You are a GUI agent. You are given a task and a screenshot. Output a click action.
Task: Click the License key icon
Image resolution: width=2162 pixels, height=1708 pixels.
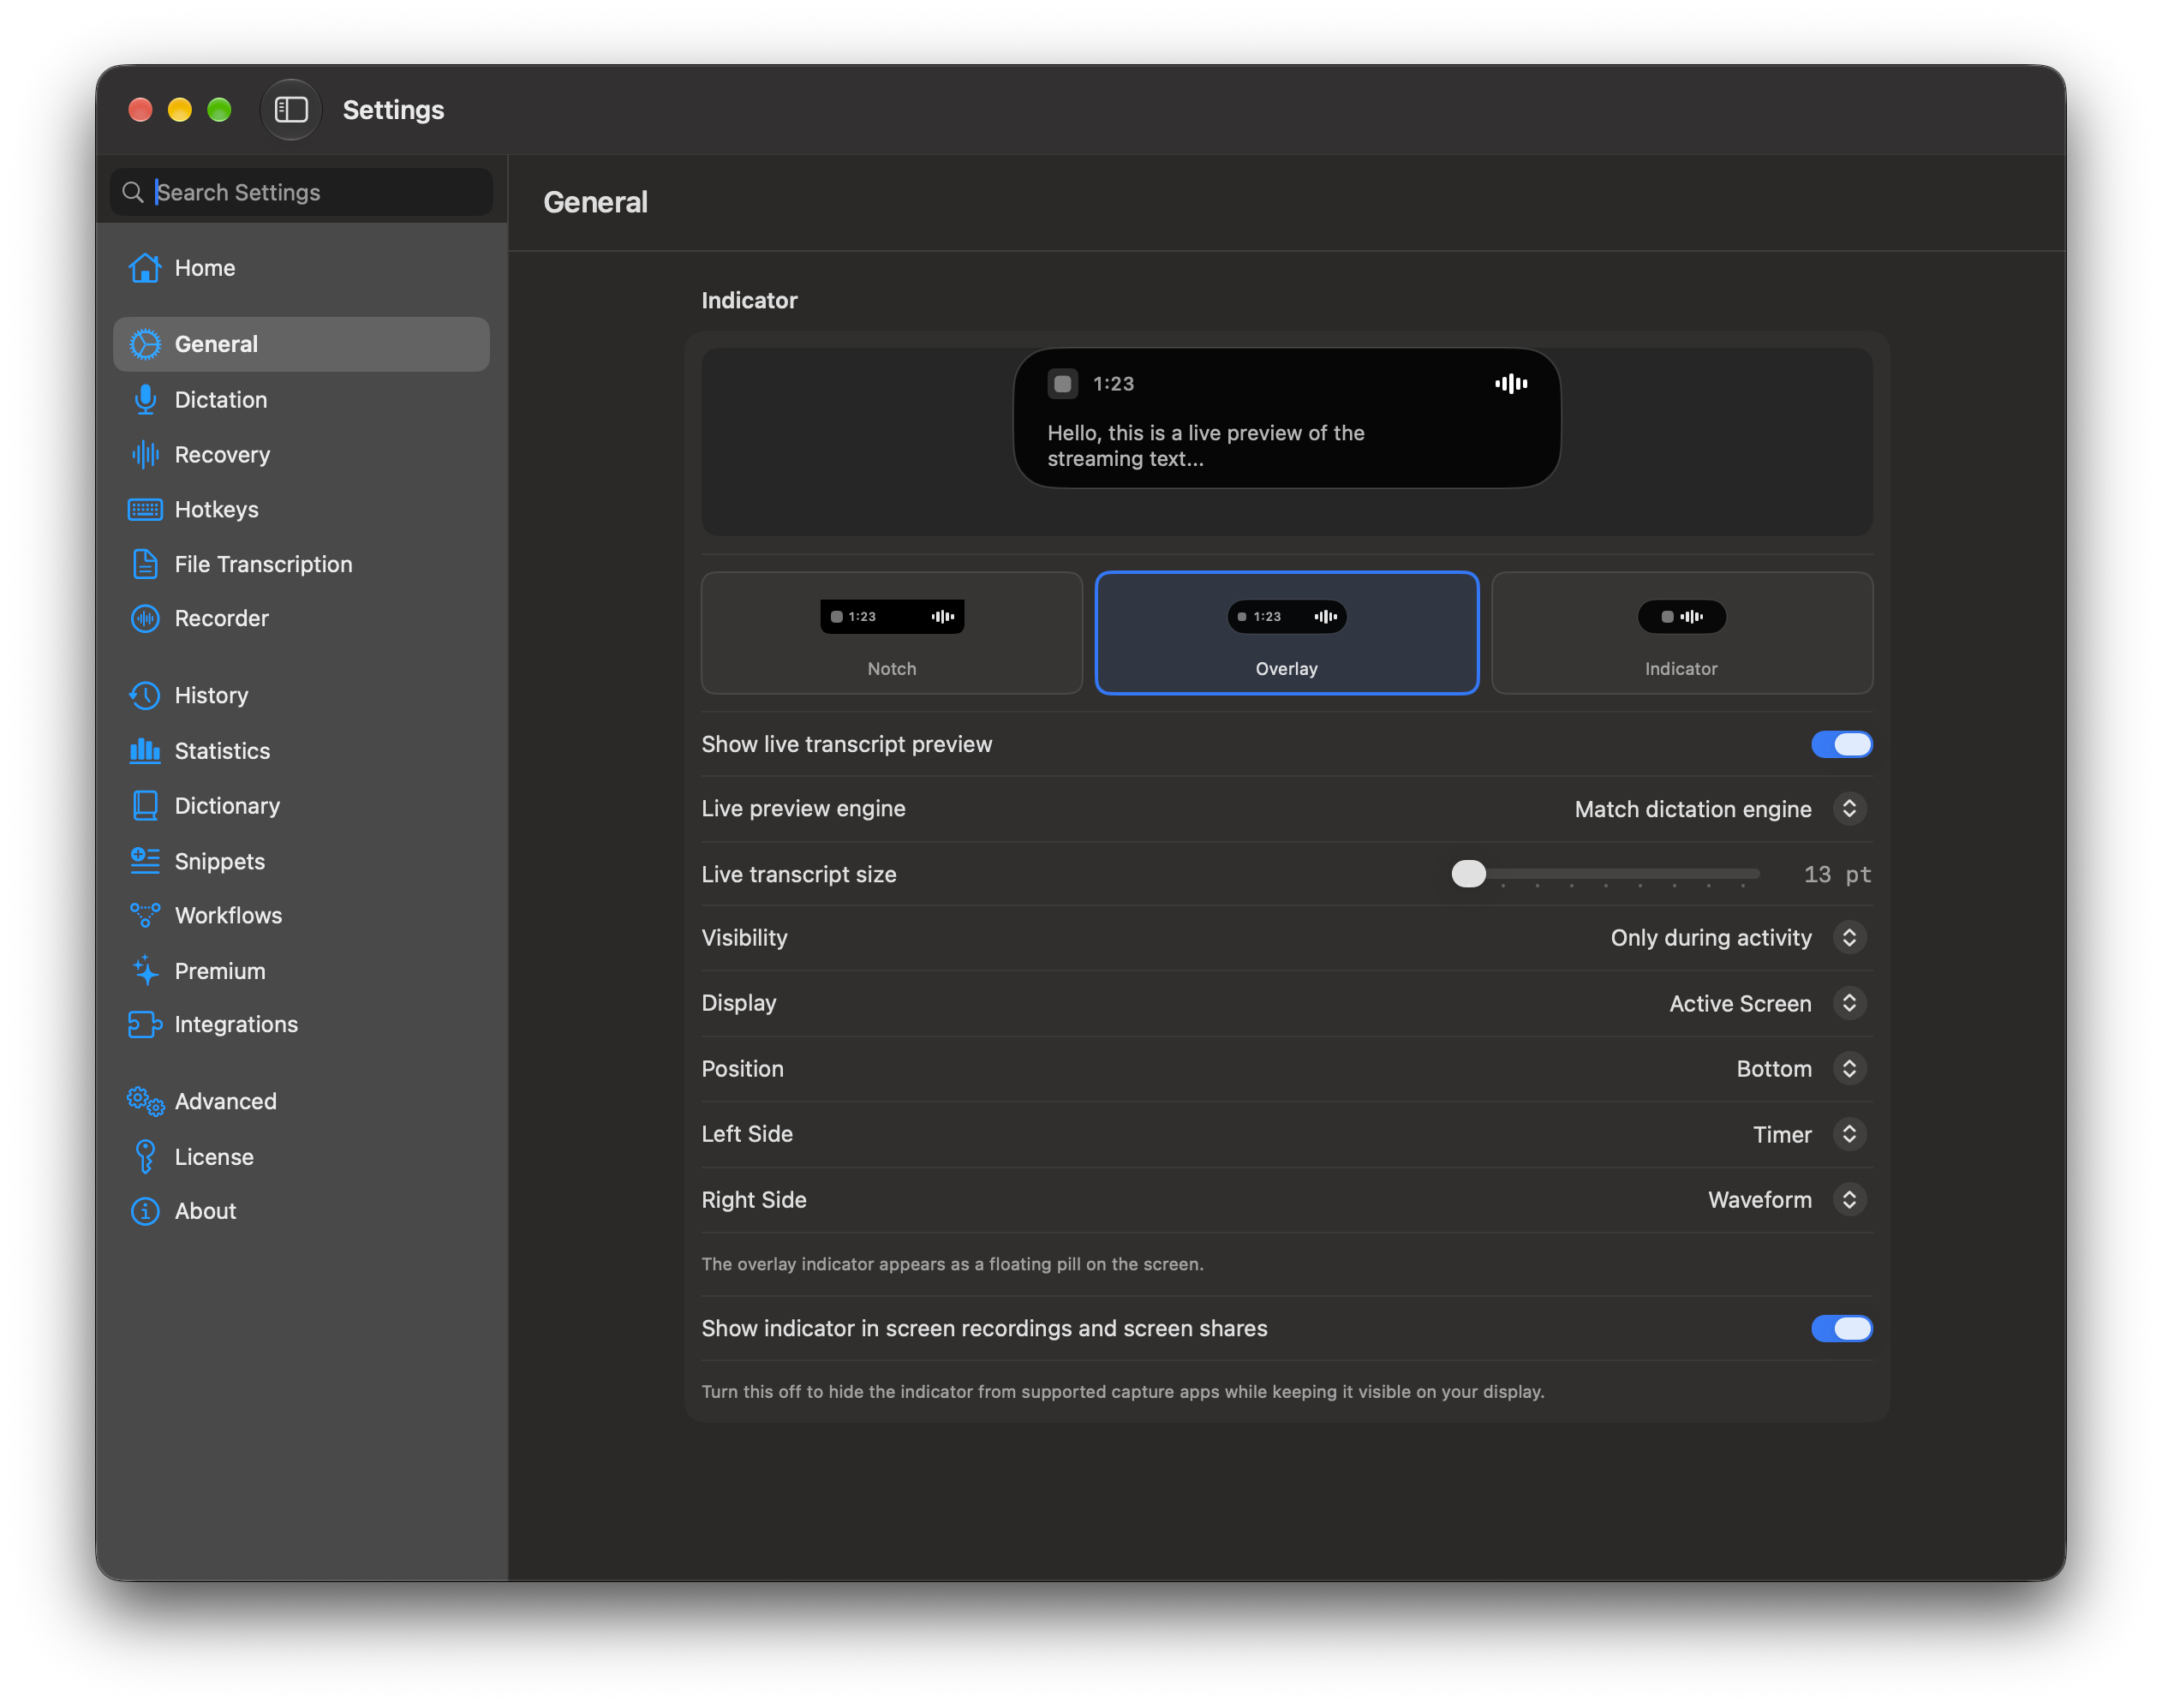point(145,1156)
